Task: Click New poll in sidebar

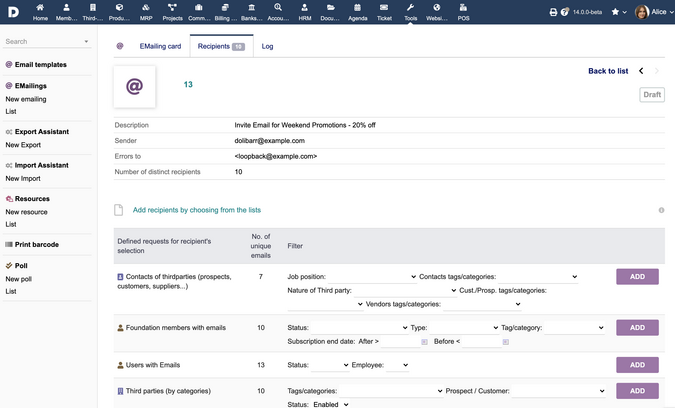Action: (x=19, y=279)
